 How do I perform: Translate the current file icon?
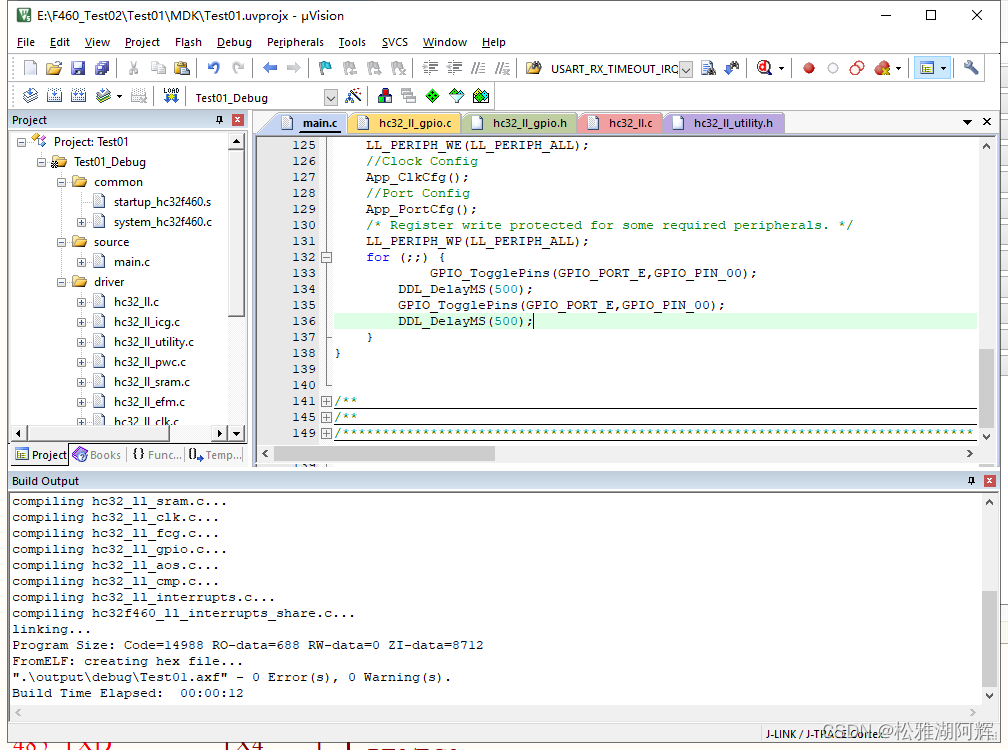point(30,96)
